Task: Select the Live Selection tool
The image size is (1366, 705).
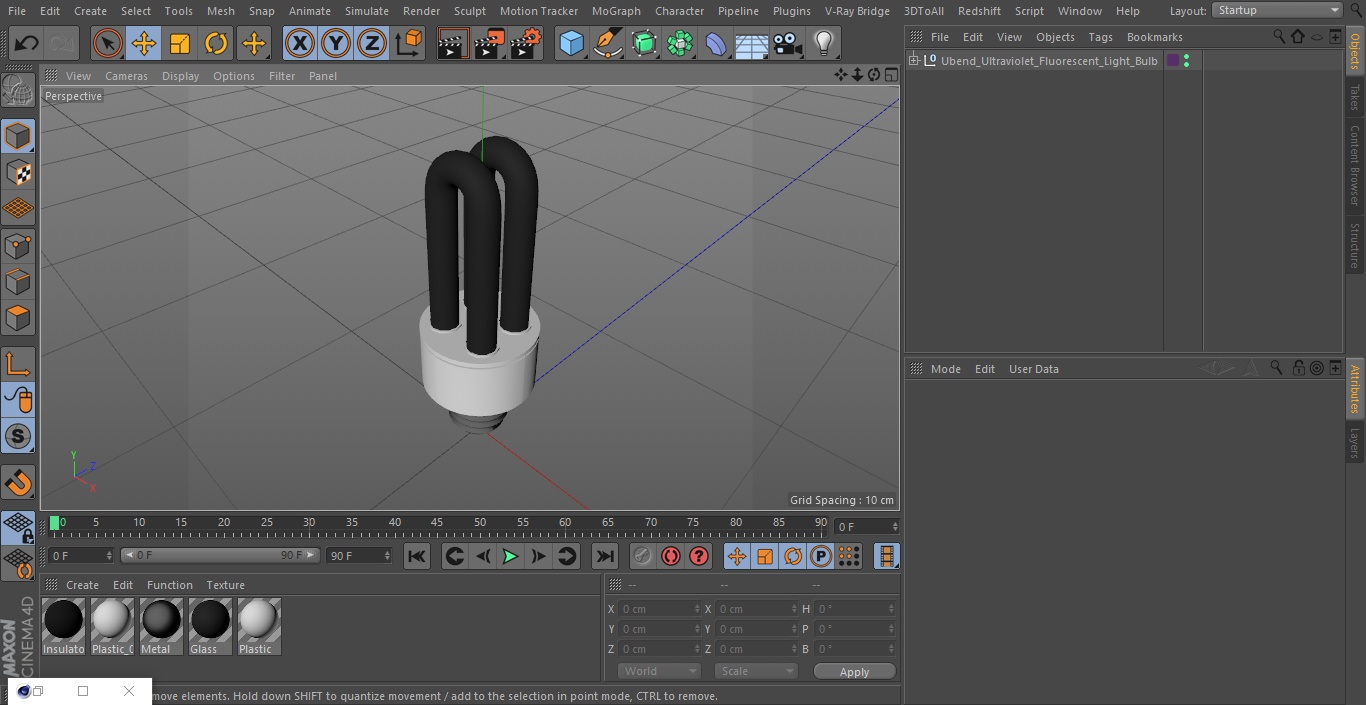Action: click(108, 43)
